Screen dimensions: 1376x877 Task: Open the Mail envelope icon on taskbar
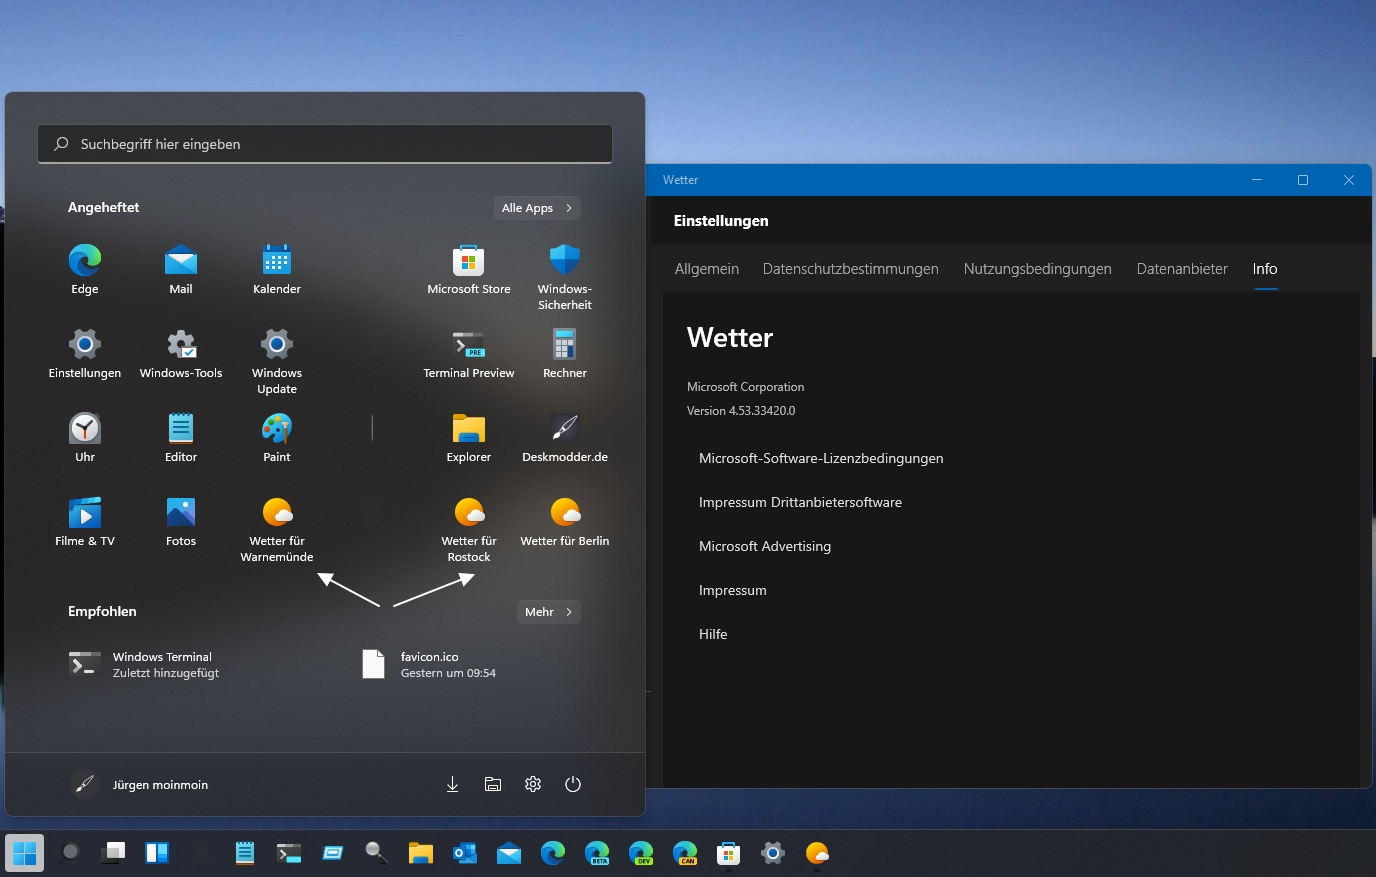[509, 853]
